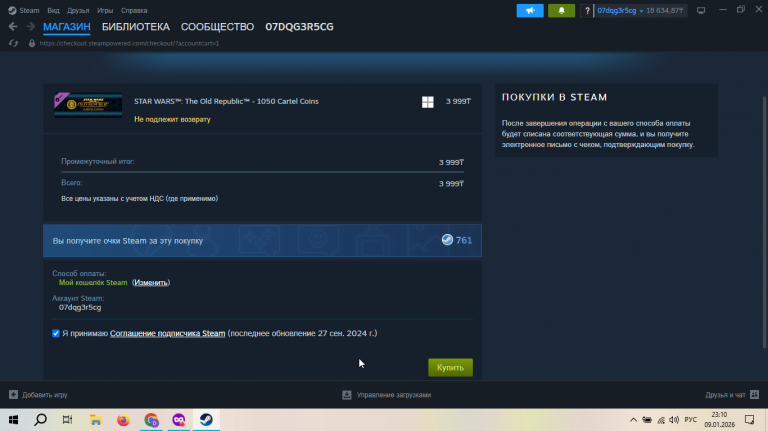Click the 761 points value
768x431 pixels.
pos(464,240)
